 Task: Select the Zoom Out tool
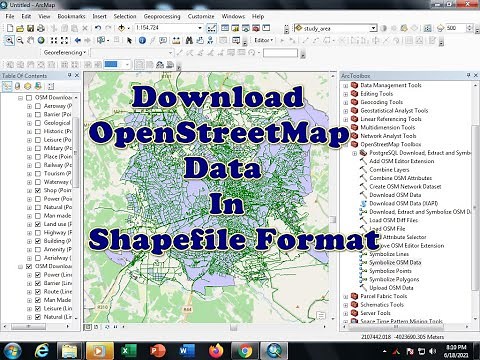20,41
